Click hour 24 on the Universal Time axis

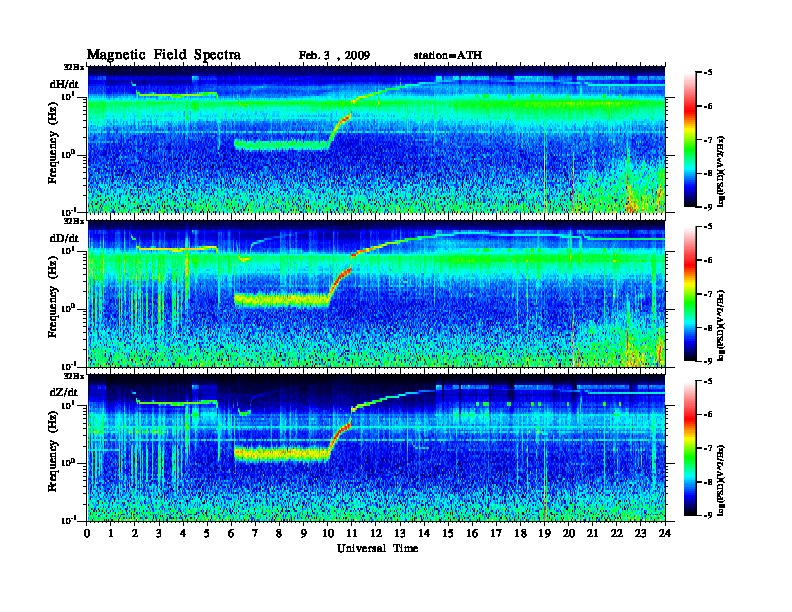tap(665, 533)
